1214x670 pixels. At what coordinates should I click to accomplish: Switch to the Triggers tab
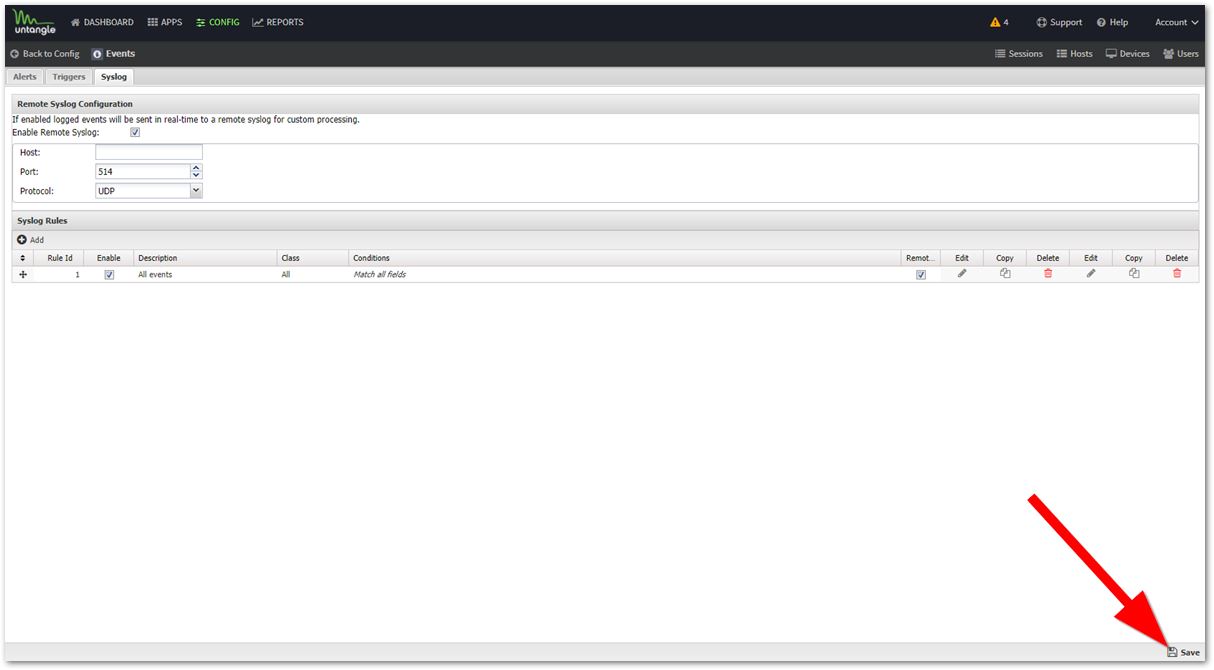[69, 77]
